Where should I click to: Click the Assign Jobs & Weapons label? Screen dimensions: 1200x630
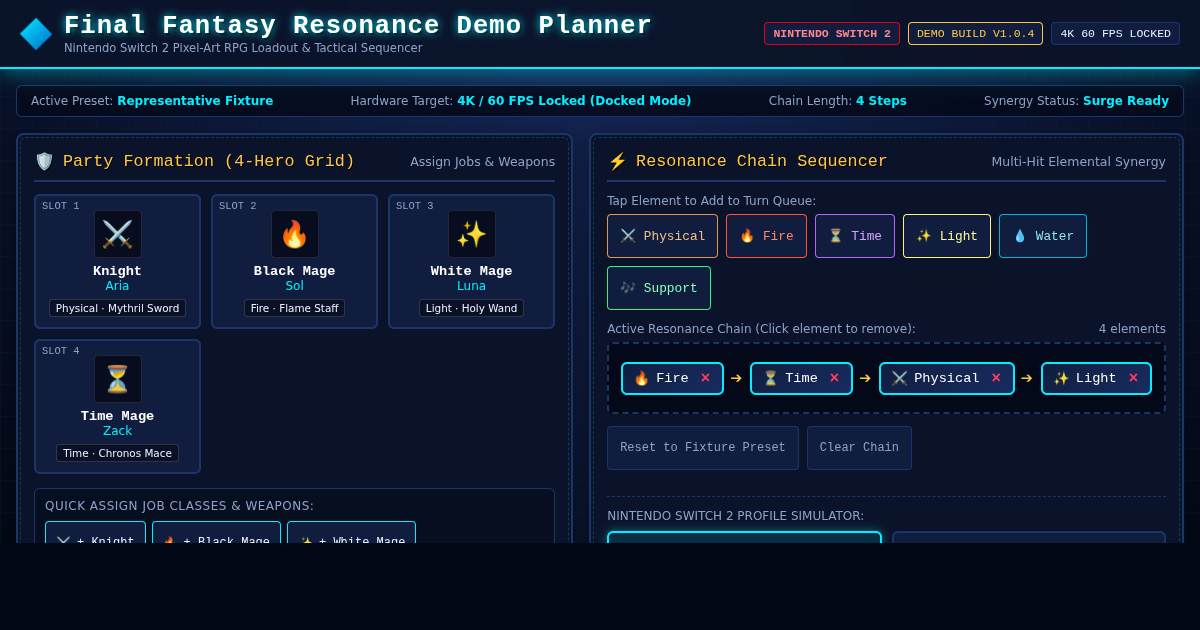click(482, 162)
